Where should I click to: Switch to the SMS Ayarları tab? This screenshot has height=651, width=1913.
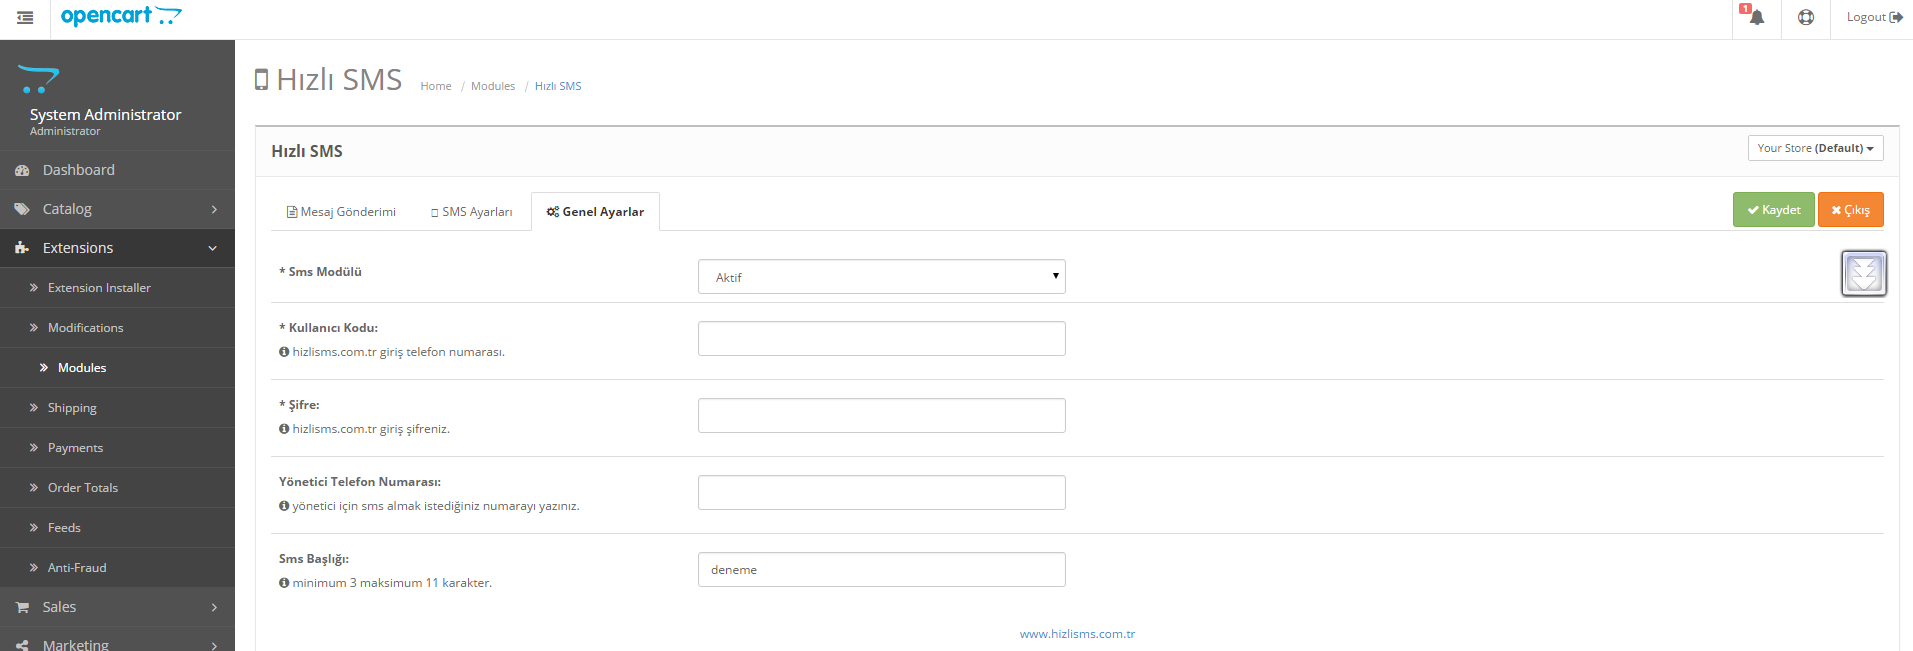point(471,212)
